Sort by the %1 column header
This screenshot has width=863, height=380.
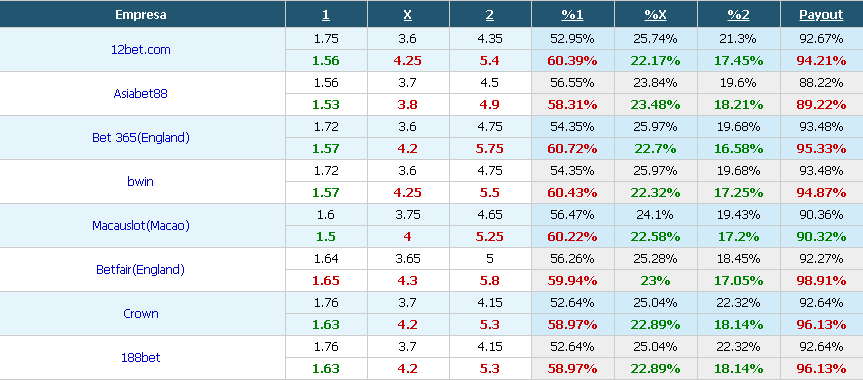pos(572,15)
